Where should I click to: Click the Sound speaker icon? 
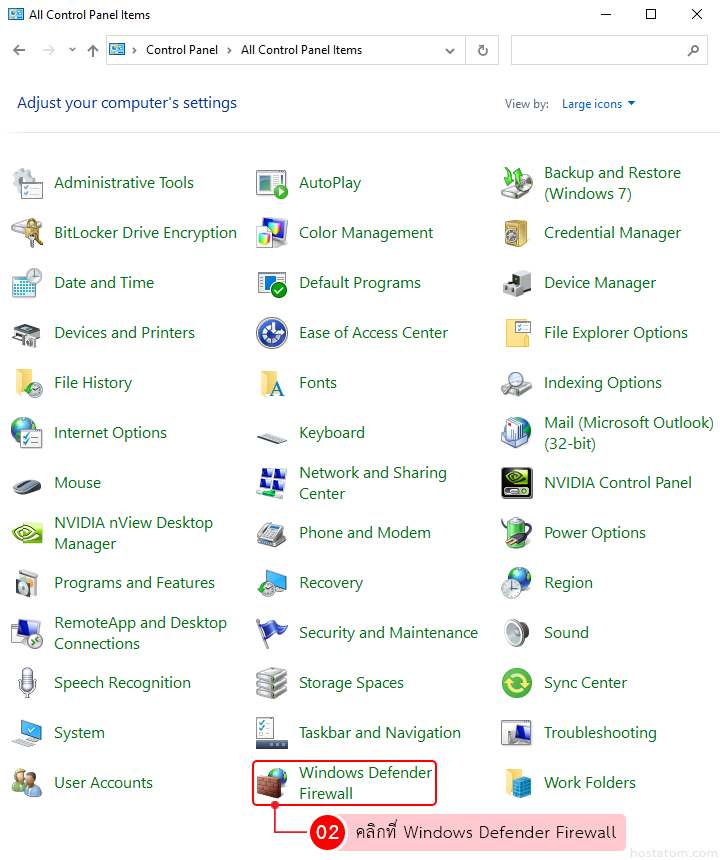[x=517, y=633]
